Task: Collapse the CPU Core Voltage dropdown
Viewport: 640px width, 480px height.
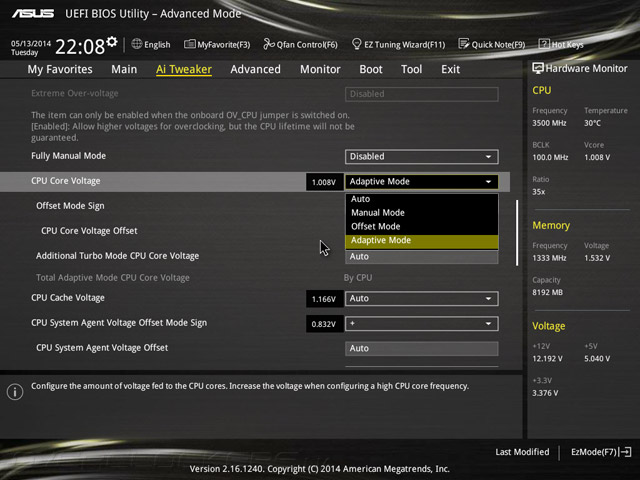Action: pos(422,182)
